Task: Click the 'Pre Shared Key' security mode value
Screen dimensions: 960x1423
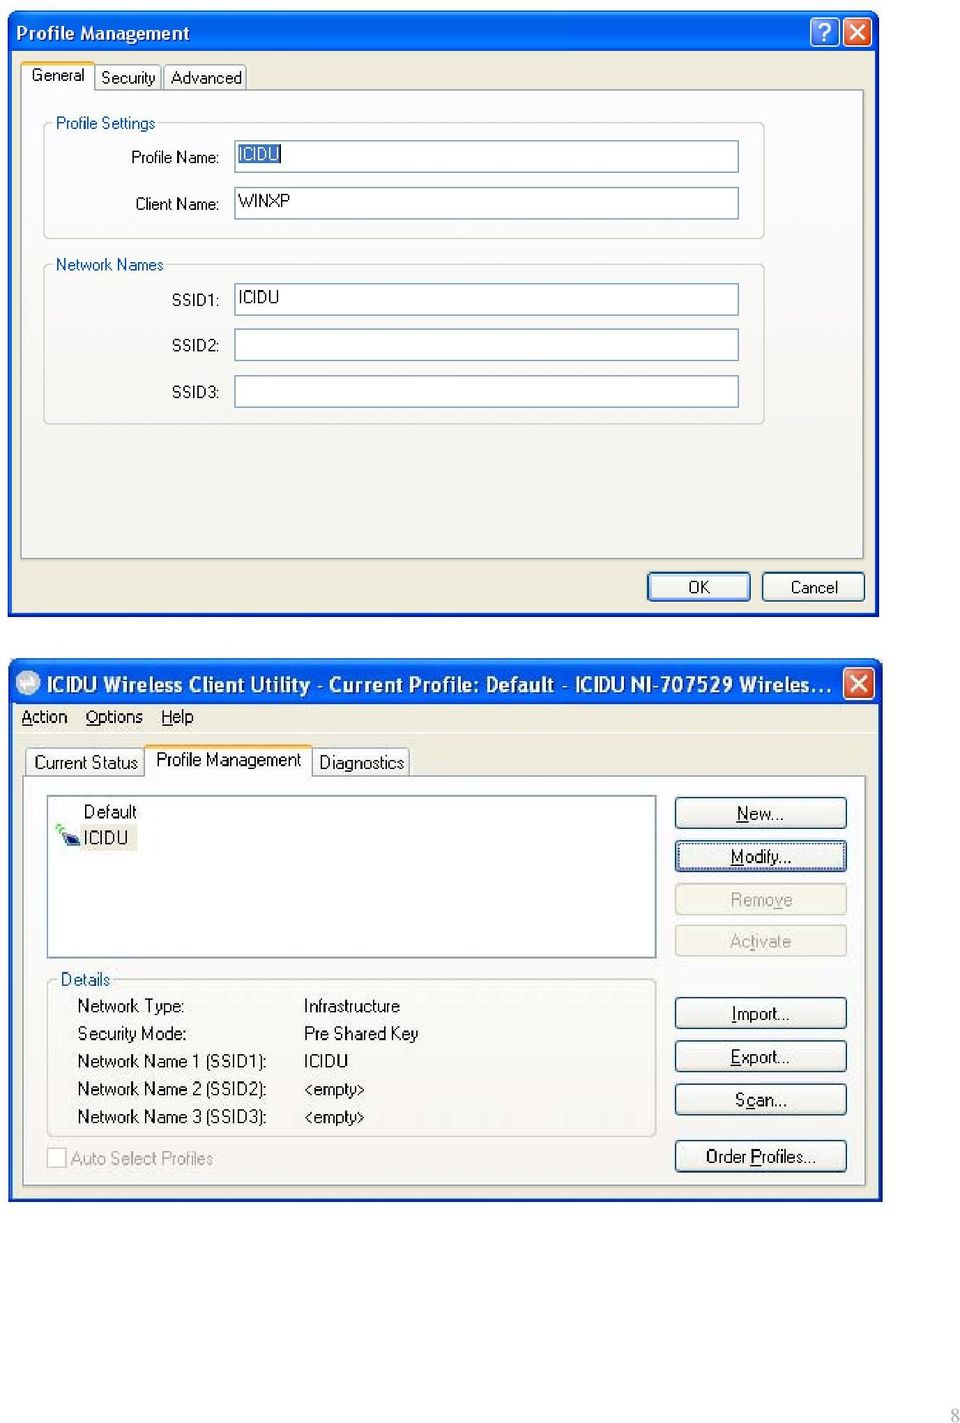Action: (361, 1034)
